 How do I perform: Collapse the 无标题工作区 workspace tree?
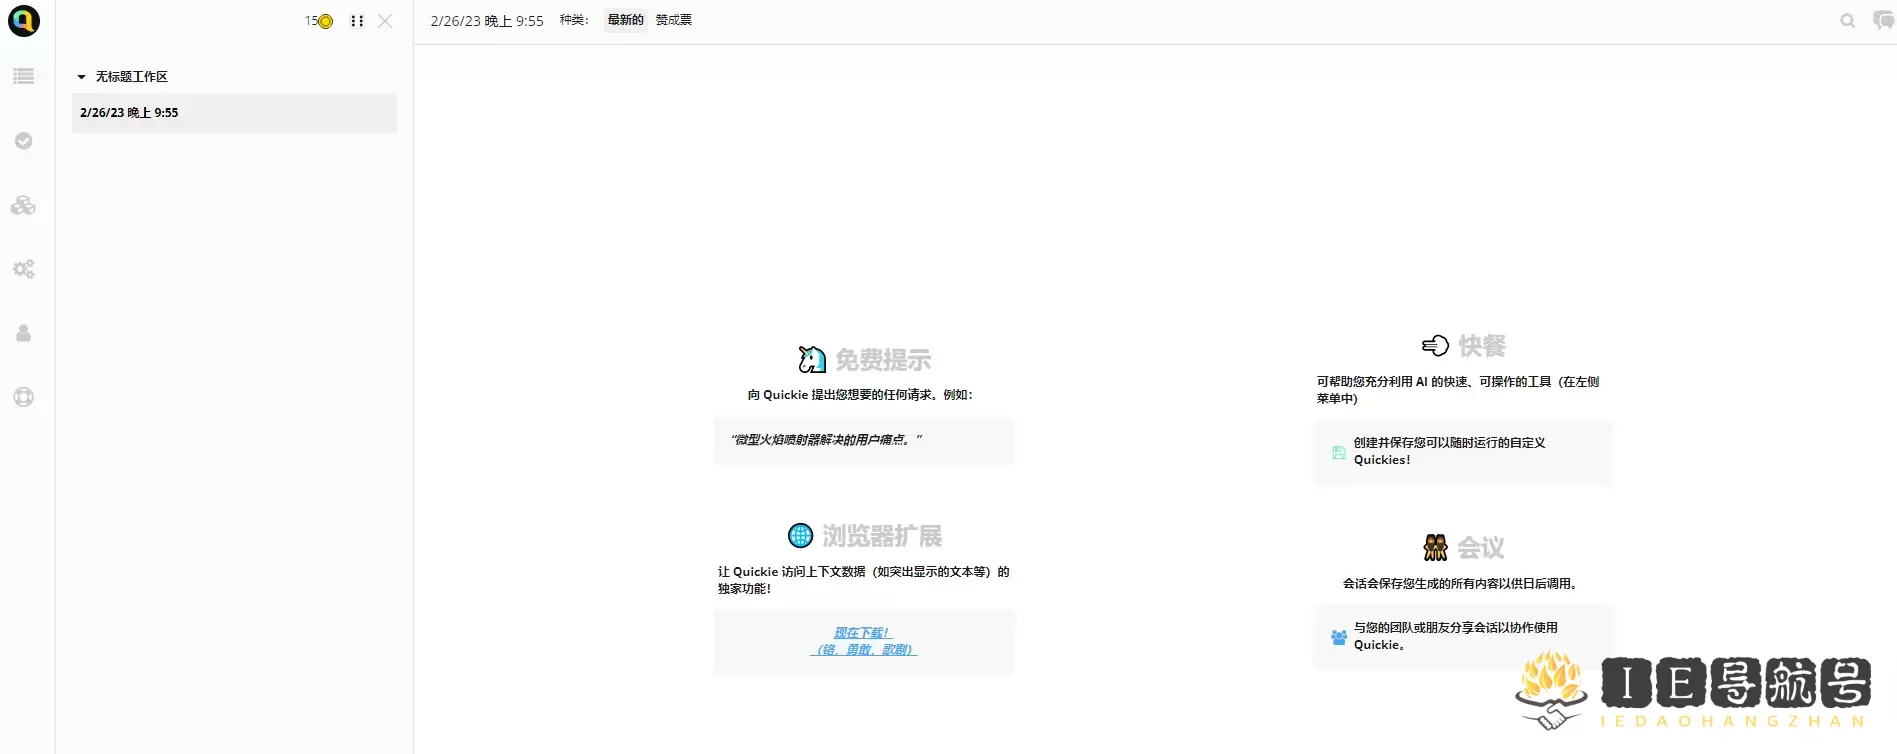click(x=82, y=77)
